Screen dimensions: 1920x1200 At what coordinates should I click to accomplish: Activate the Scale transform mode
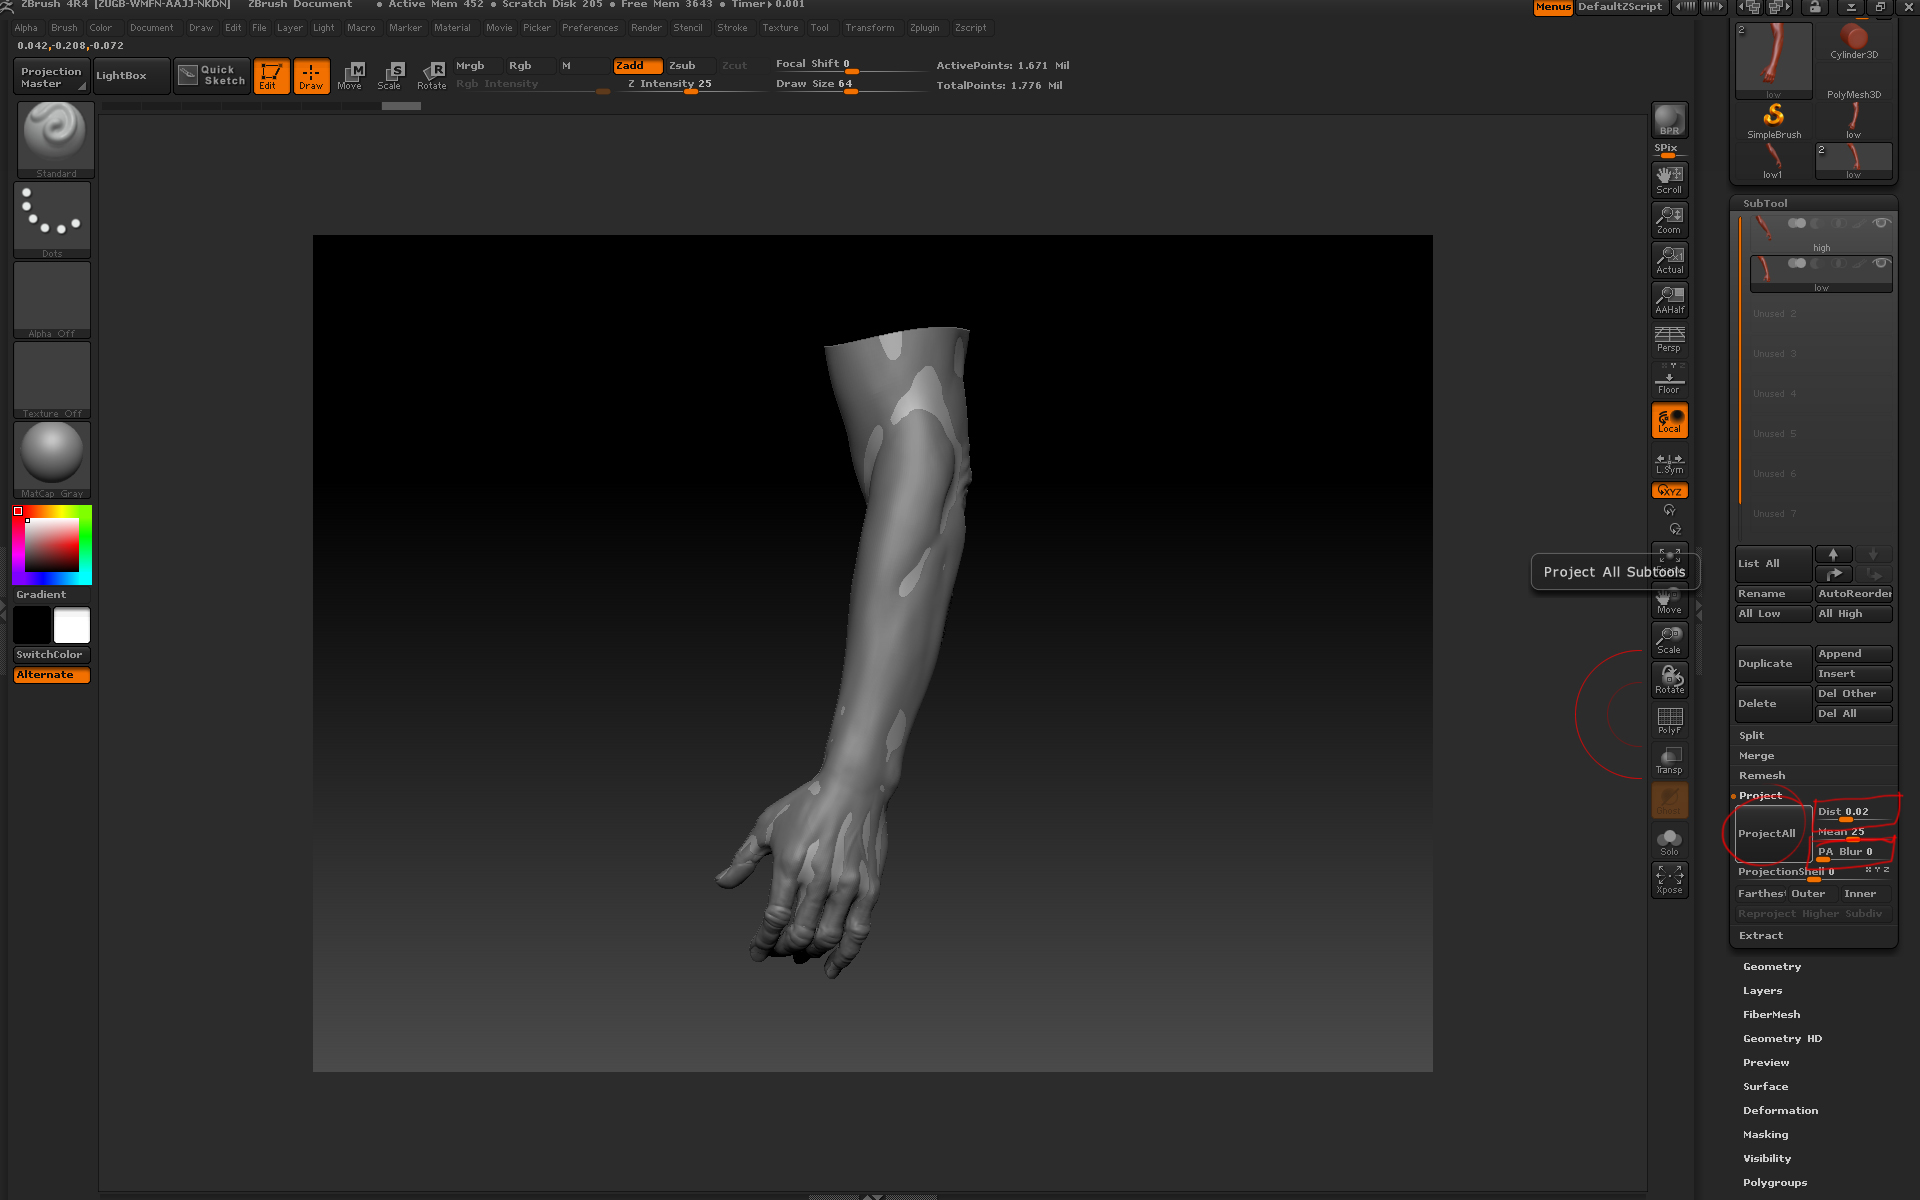click(392, 74)
